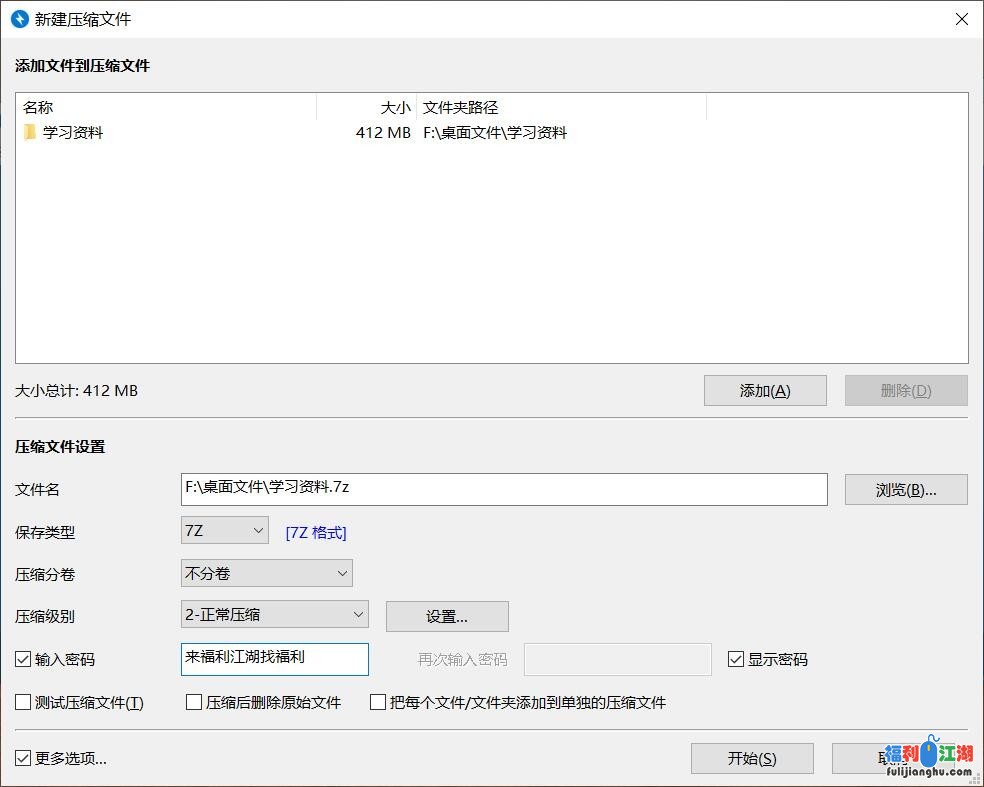Click the 添加 button
Viewport: 984px width, 787px height.
point(765,390)
